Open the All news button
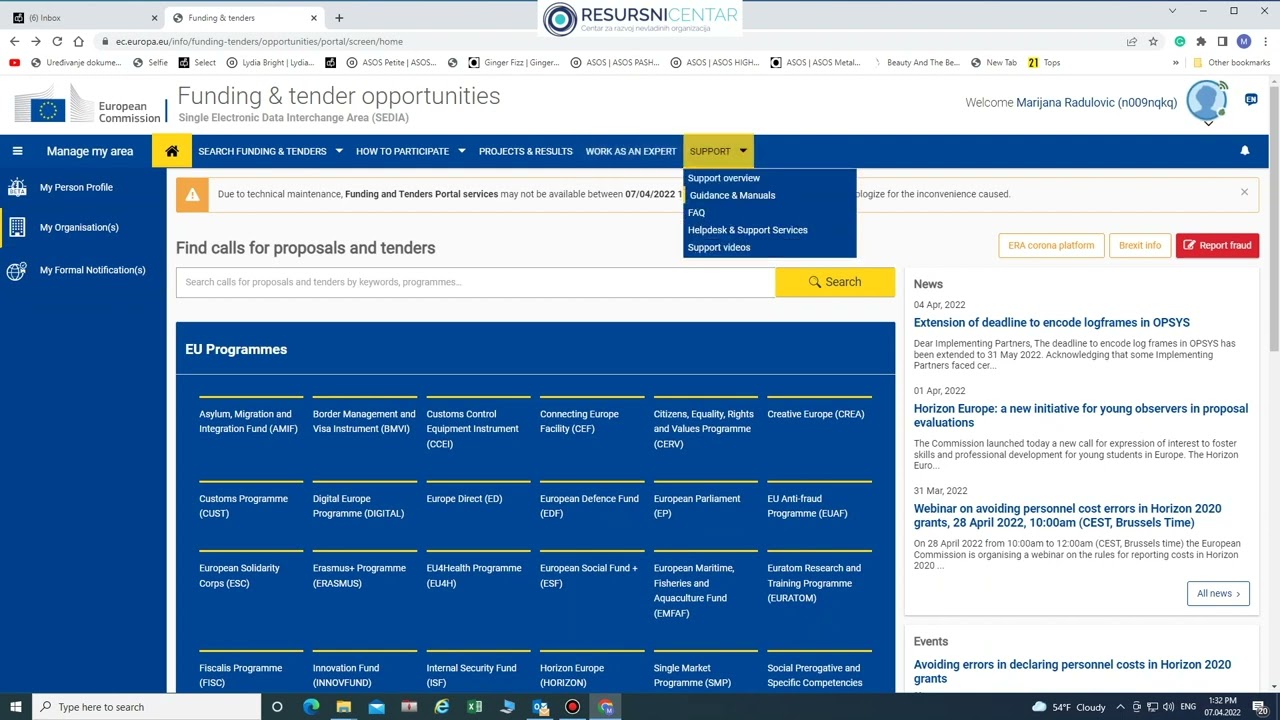 click(1218, 593)
